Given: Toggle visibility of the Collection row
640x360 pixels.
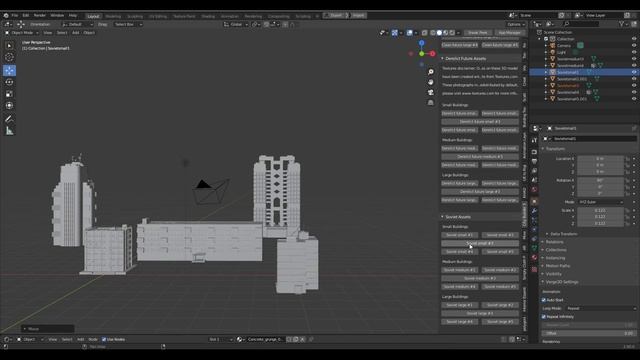Looking at the screenshot, I should point(634,39).
